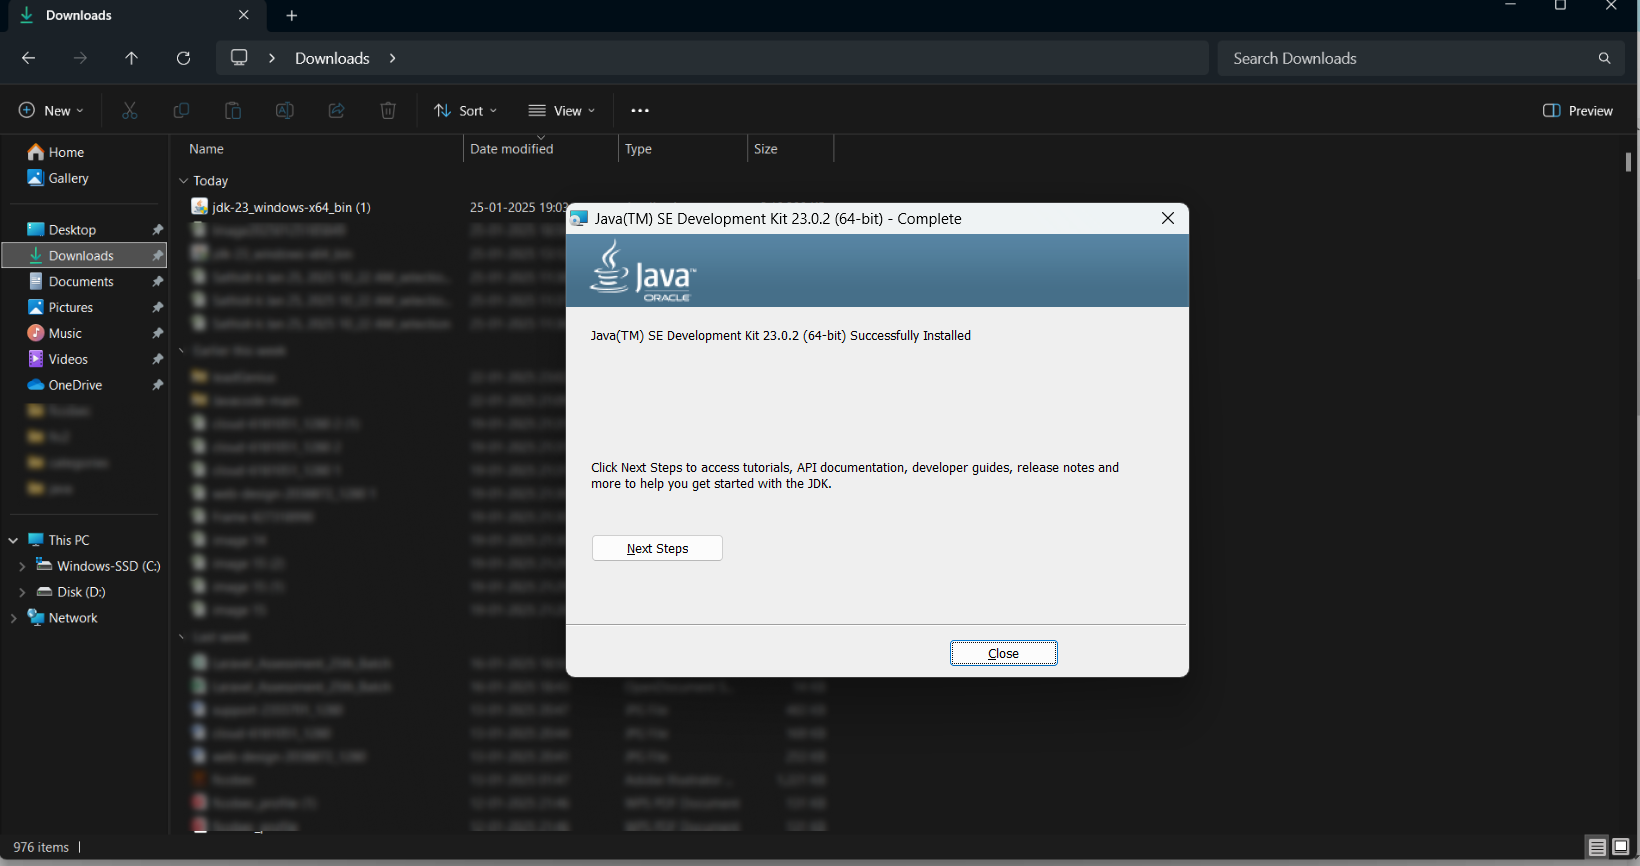Screen dimensions: 1640x866
Task: Unpin Desktop using its pin icon
Action: point(157,230)
